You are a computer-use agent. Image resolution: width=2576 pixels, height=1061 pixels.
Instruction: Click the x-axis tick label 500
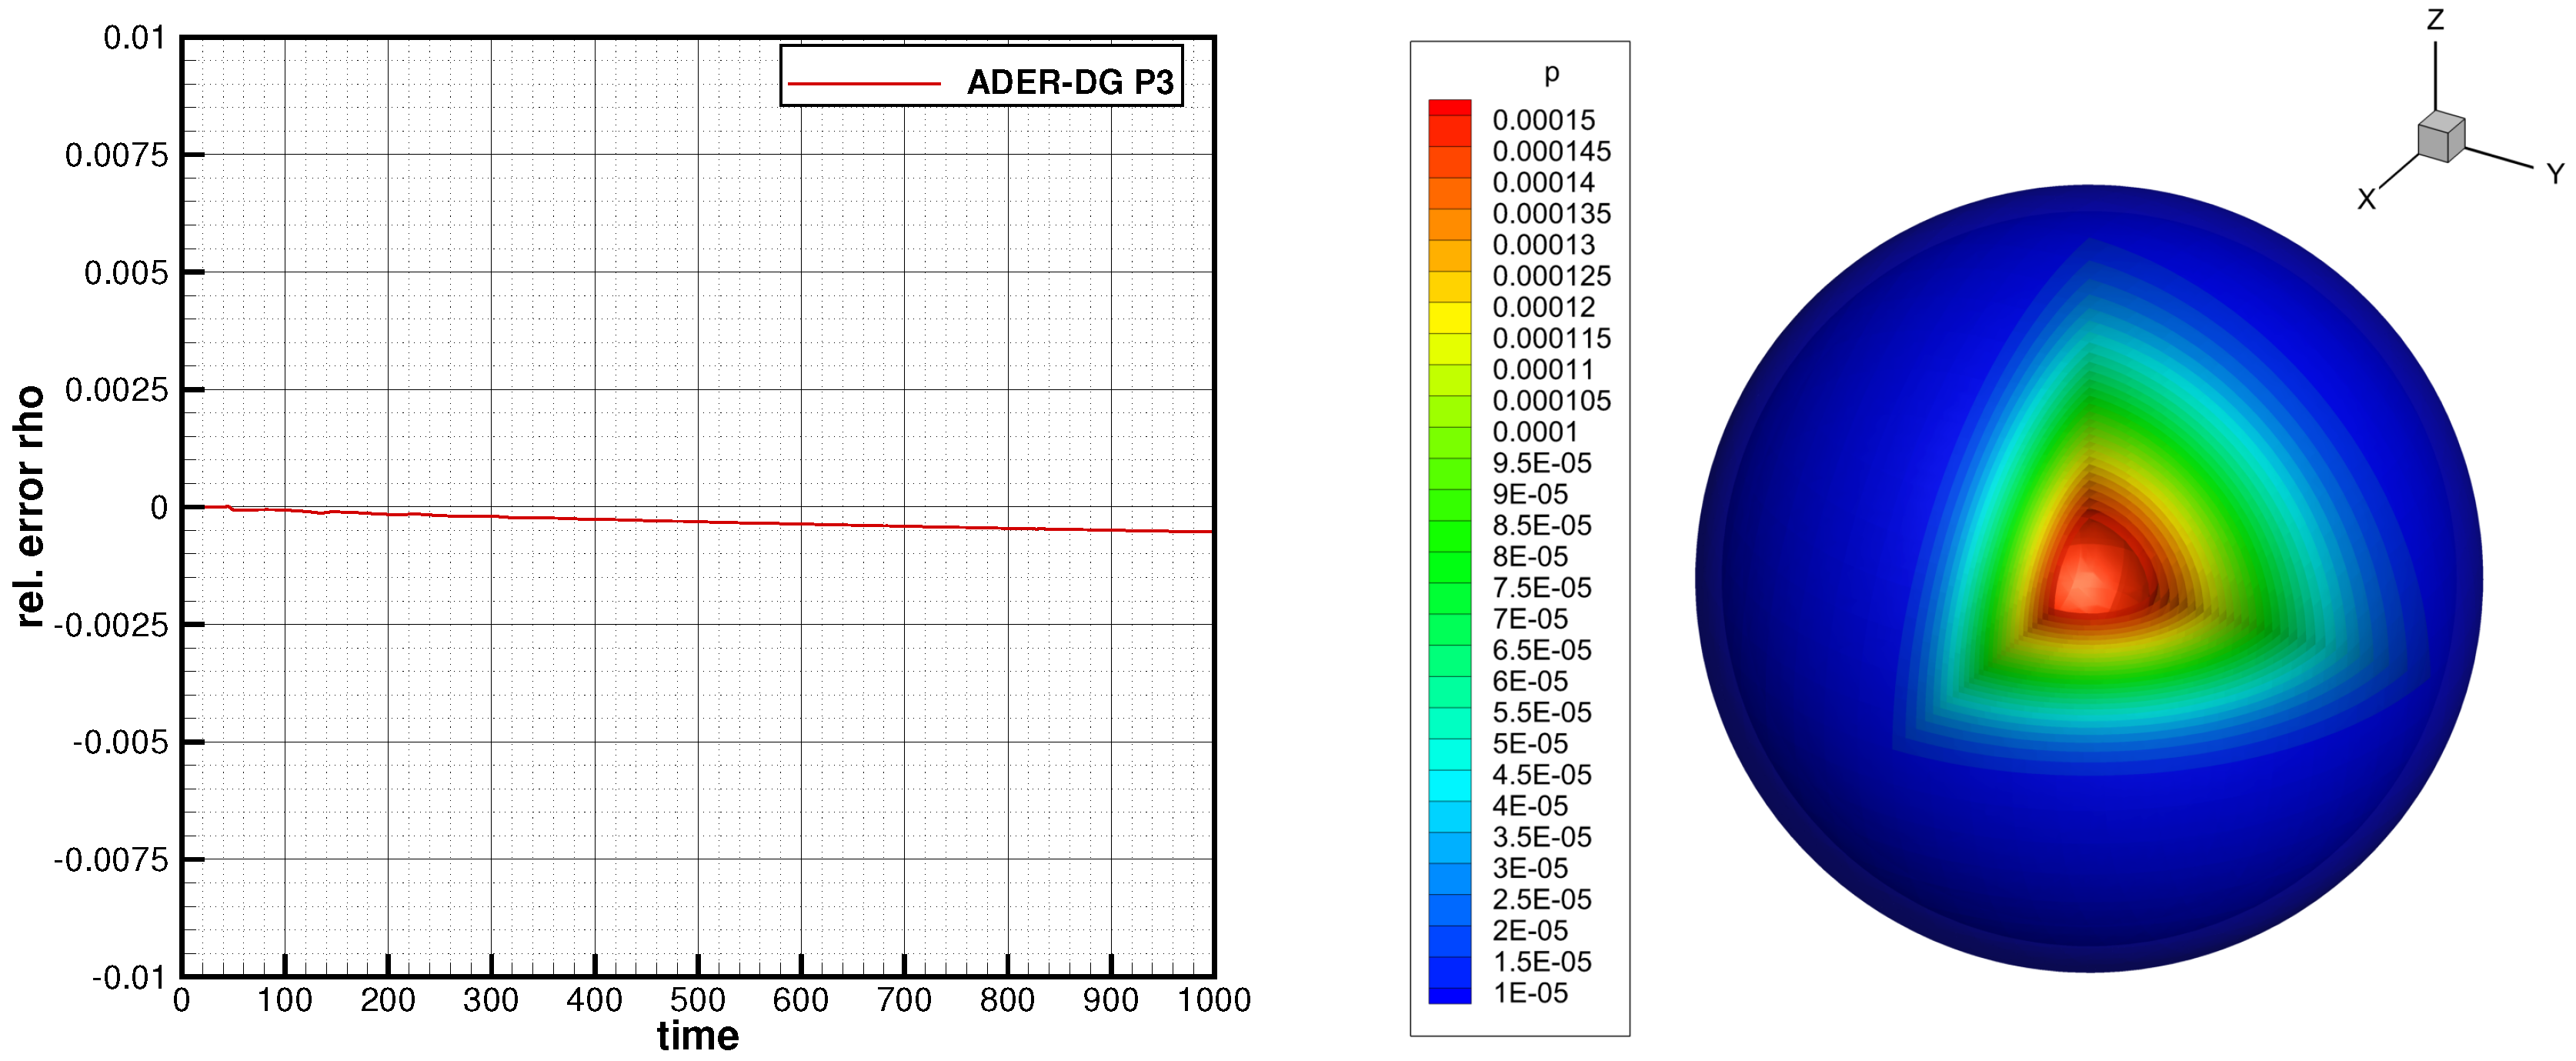point(698,1000)
